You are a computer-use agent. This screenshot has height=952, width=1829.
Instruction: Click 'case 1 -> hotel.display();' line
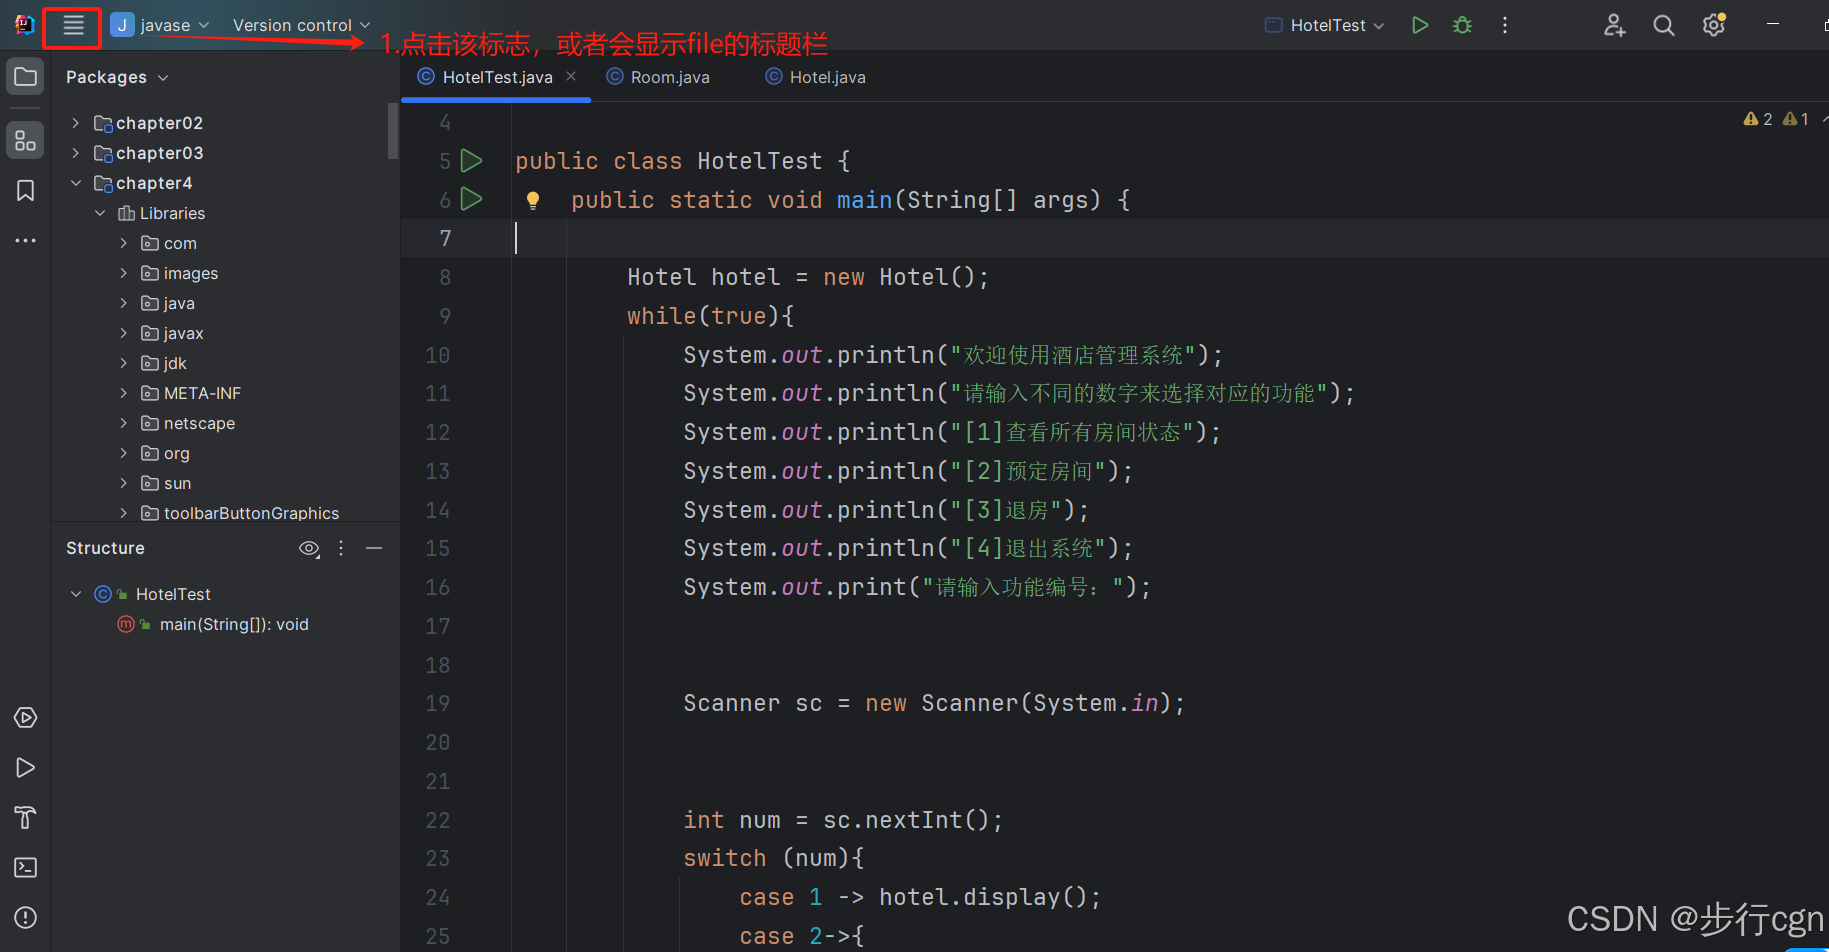point(920,897)
